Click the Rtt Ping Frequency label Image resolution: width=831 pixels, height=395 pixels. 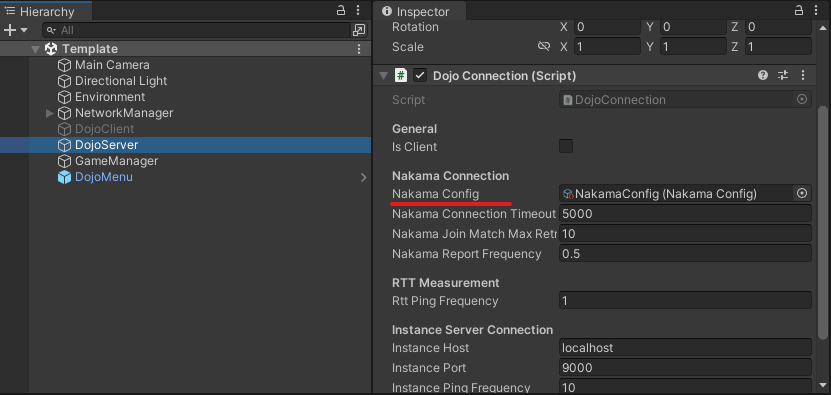tap(445, 301)
